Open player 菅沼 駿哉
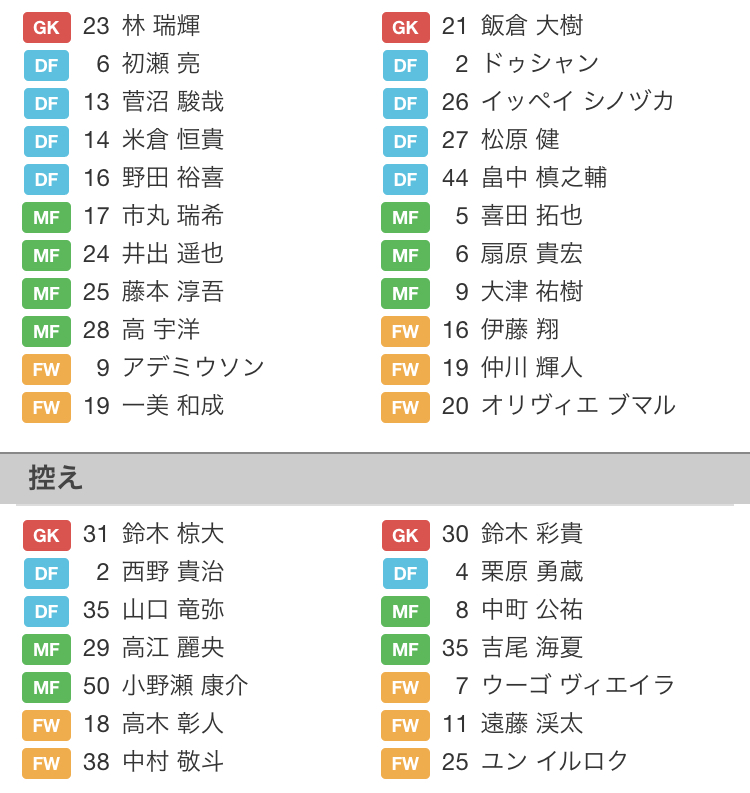 click(x=173, y=102)
